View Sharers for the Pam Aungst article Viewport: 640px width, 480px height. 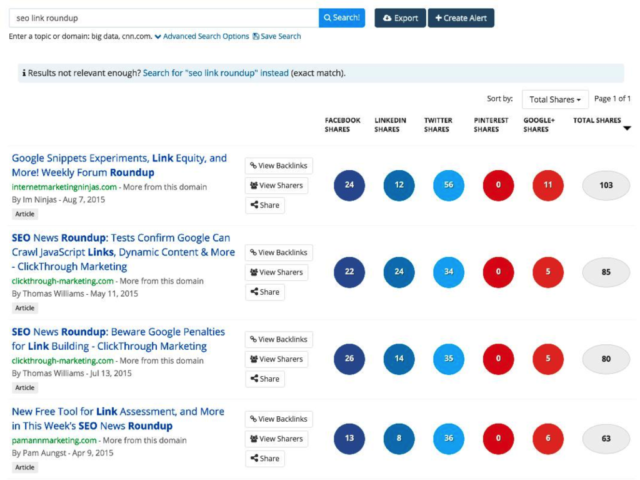276,438
